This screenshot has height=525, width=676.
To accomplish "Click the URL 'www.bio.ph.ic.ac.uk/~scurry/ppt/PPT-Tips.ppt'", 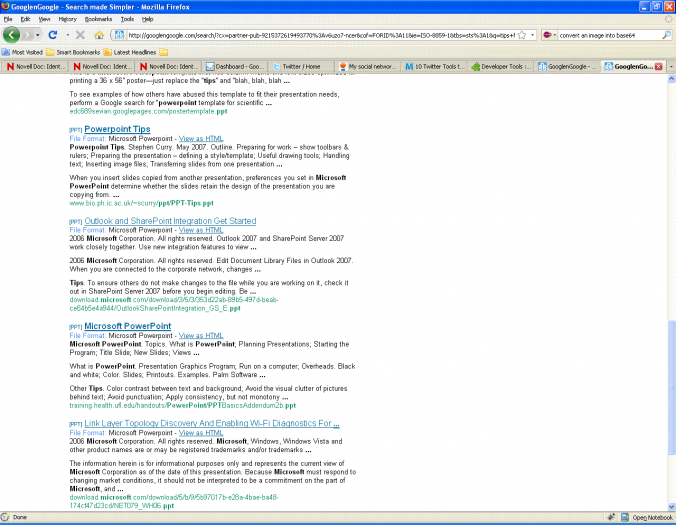I will coord(141,203).
